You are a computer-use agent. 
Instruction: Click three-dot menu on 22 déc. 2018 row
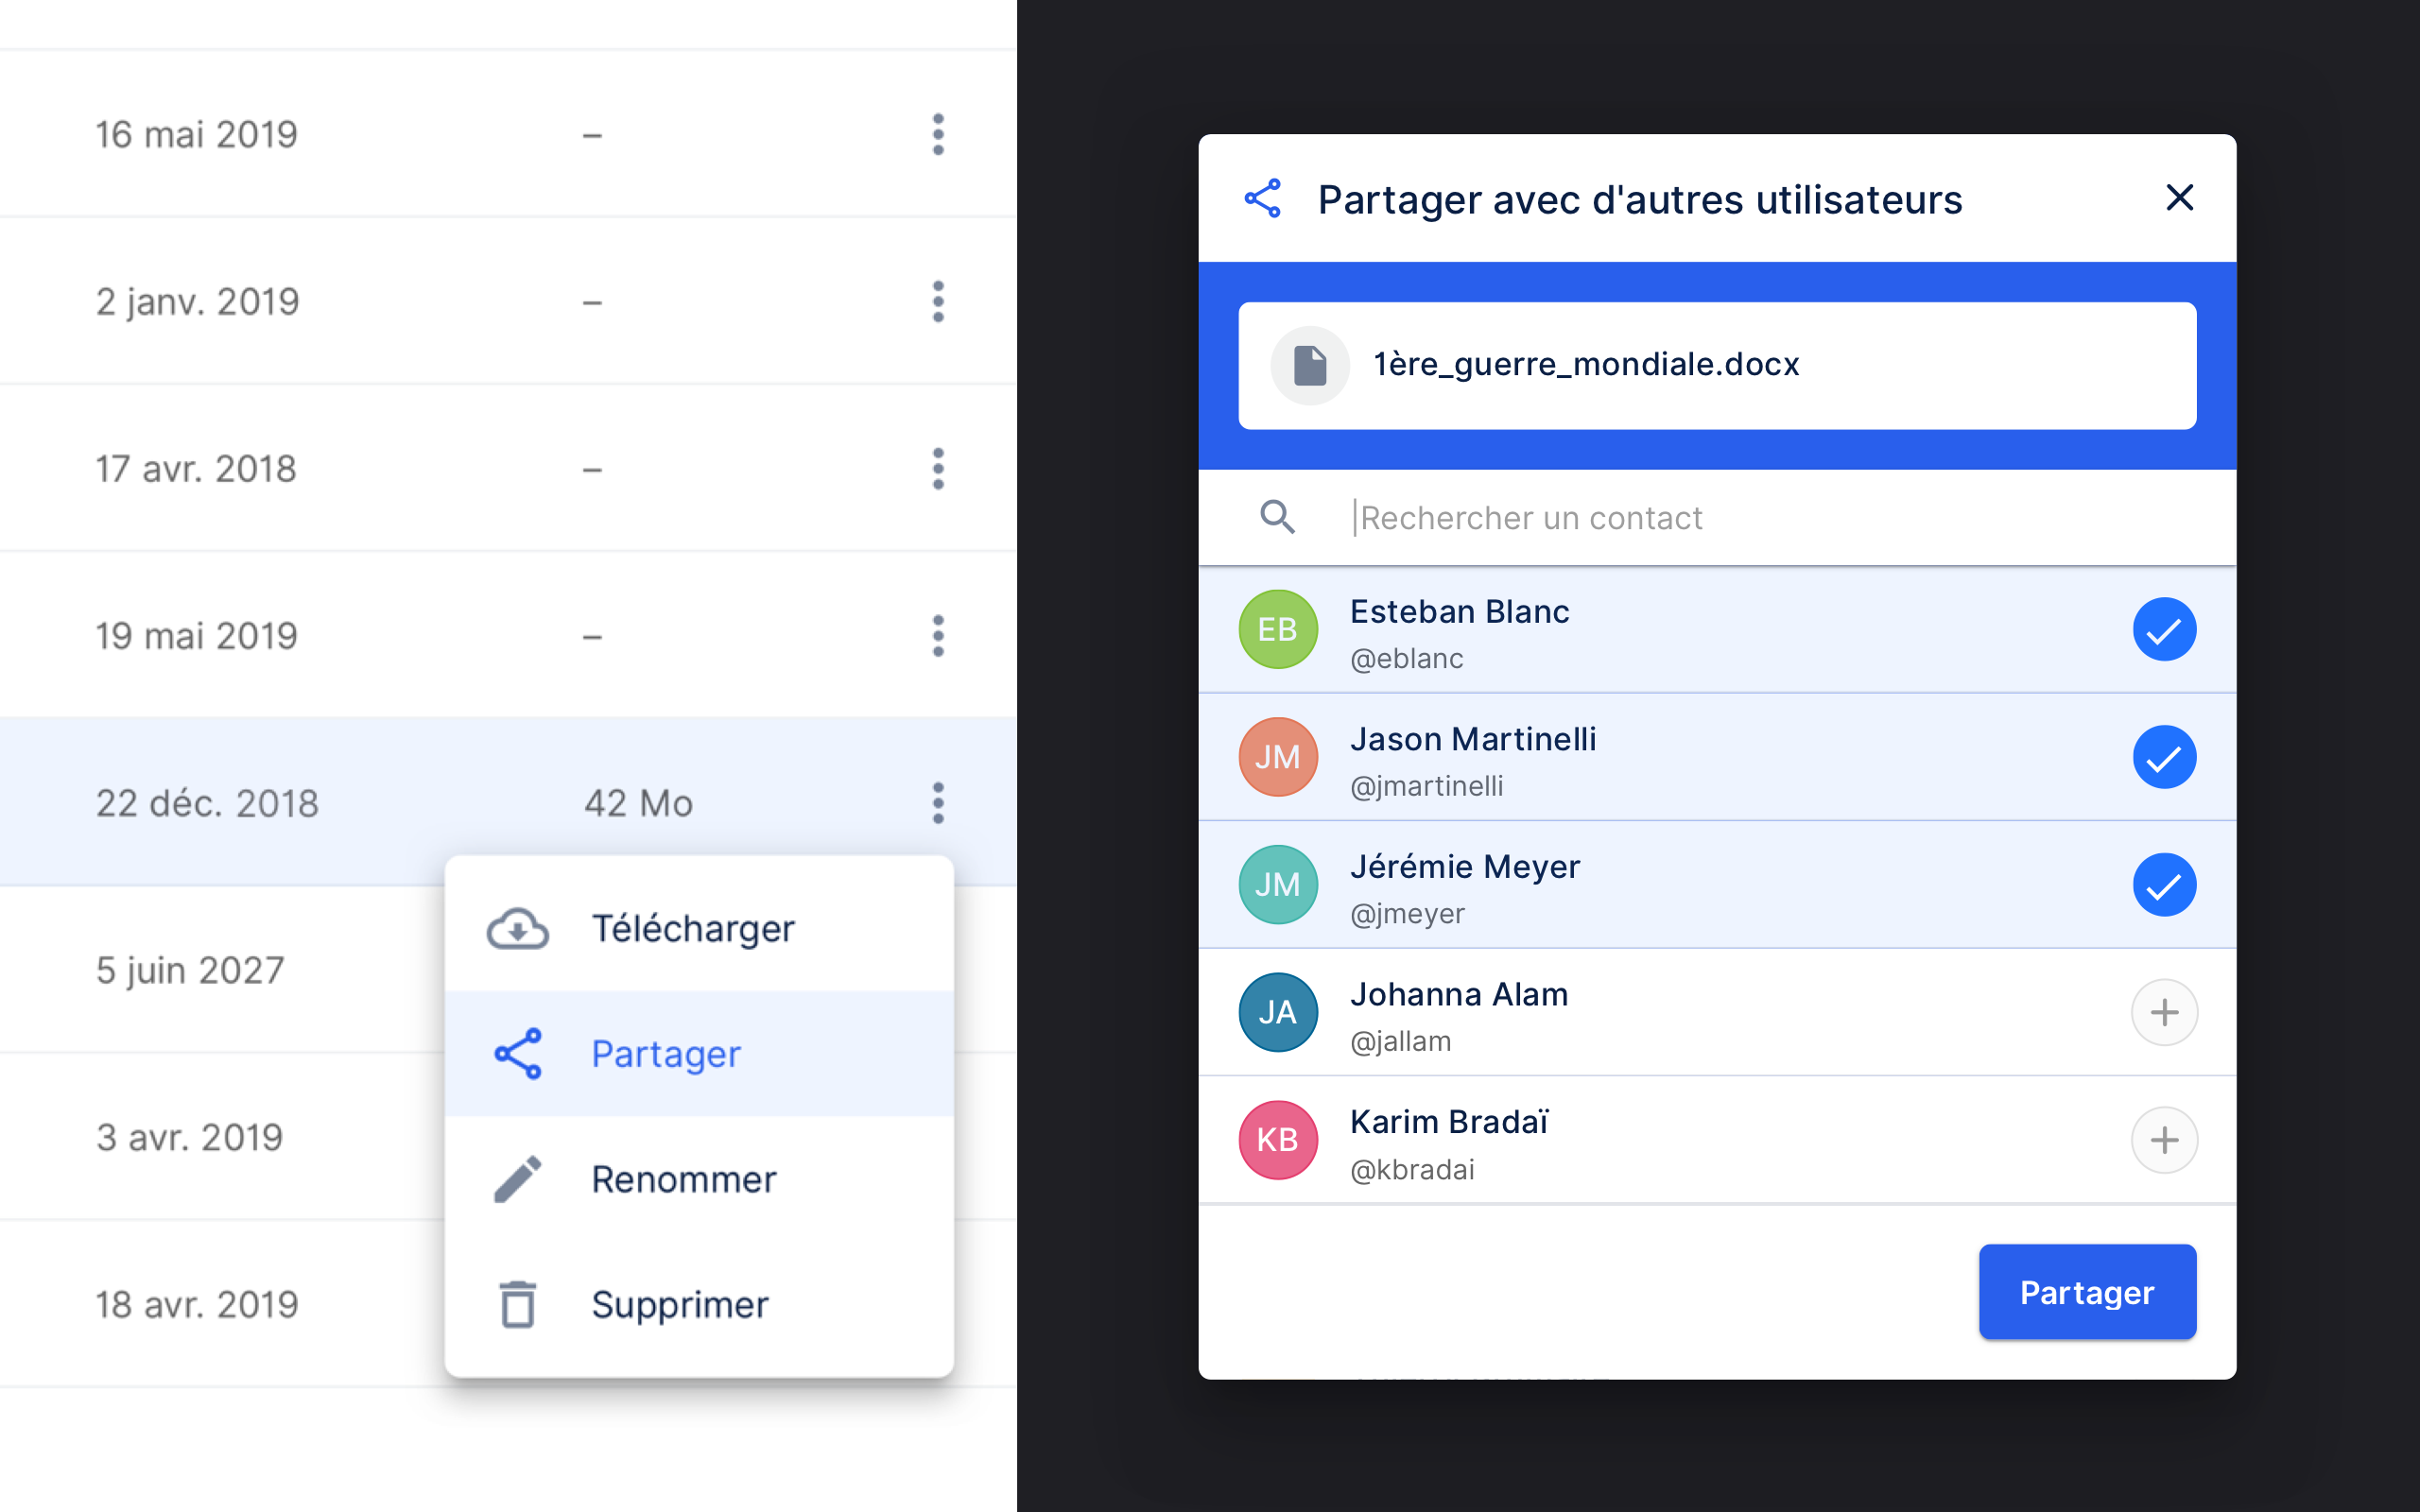[938, 802]
